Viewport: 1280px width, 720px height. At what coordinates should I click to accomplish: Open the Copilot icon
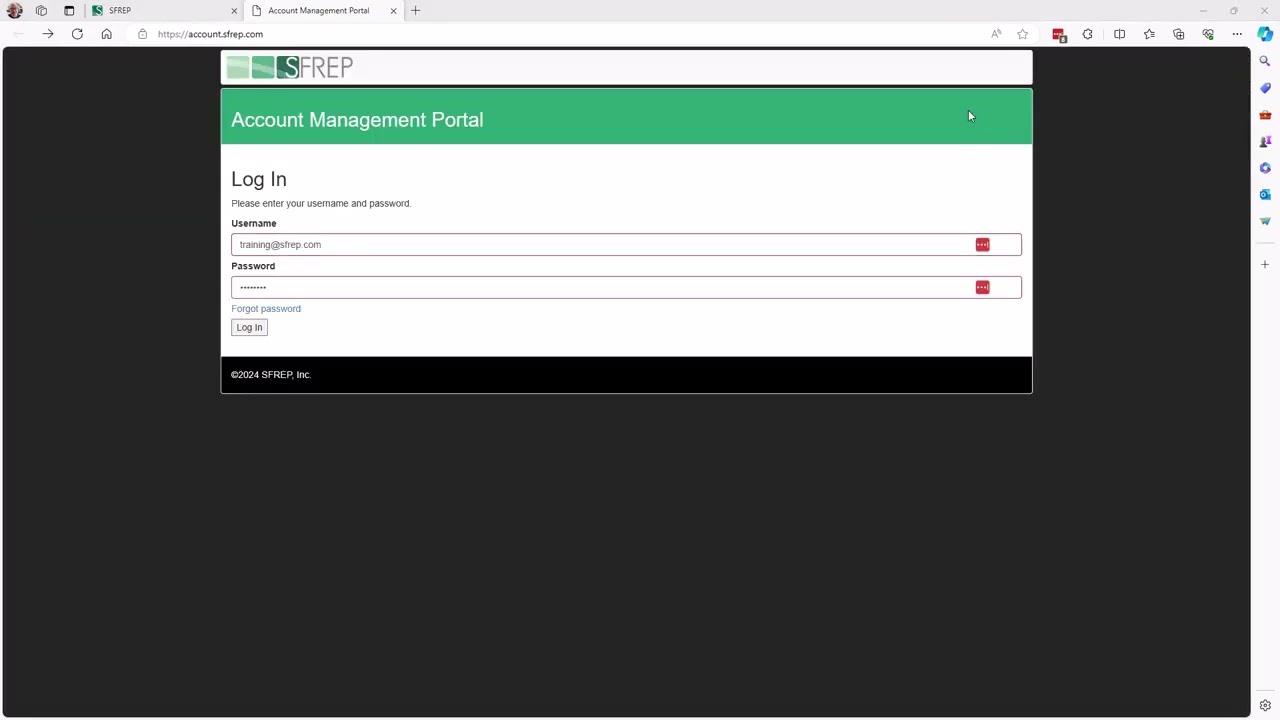[x=1265, y=34]
